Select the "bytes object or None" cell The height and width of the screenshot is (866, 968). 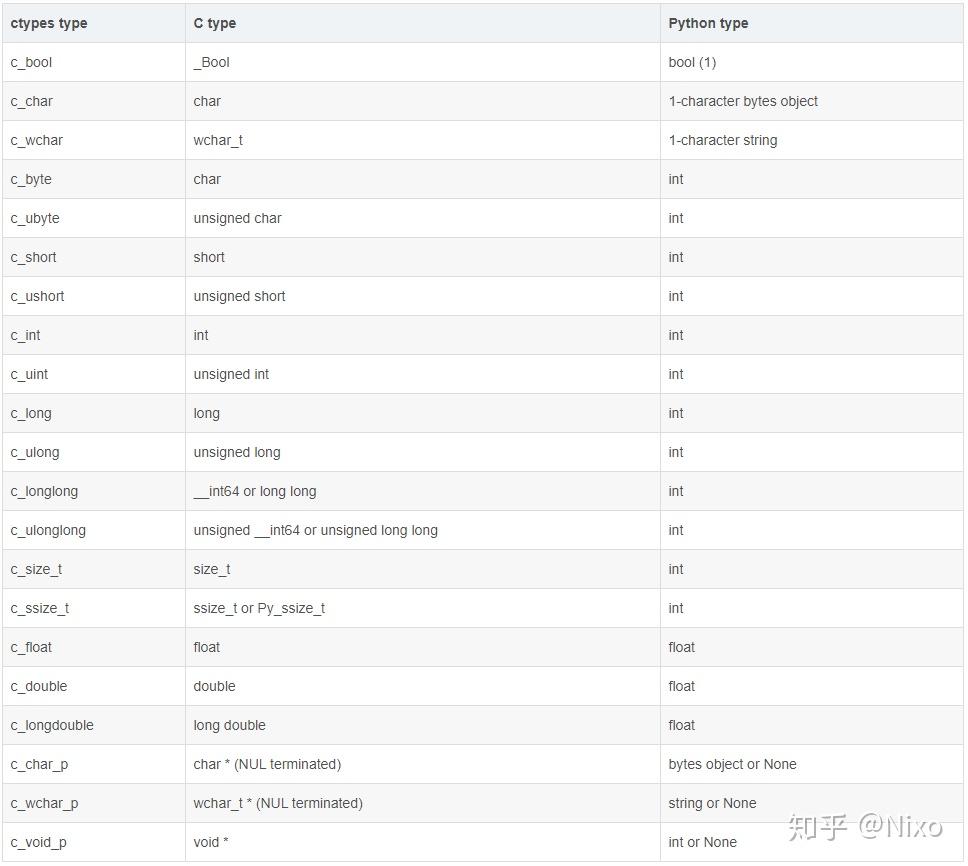click(733, 764)
